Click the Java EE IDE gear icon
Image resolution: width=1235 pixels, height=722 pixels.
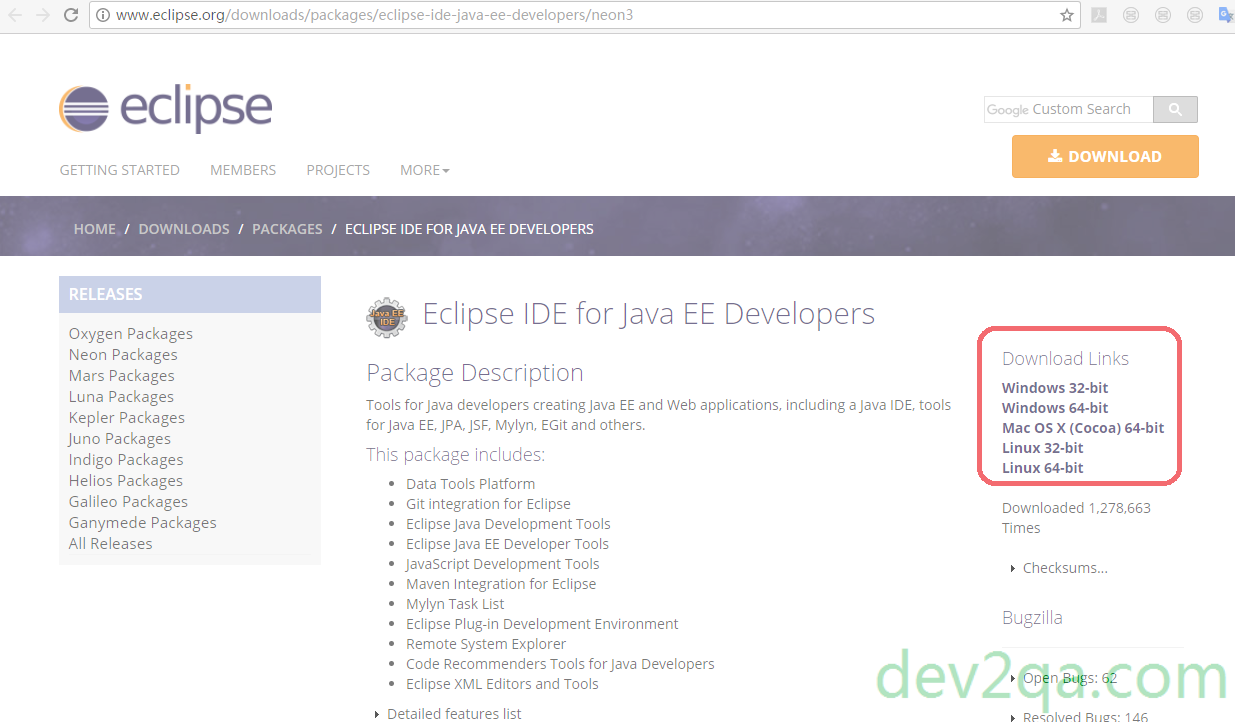[x=387, y=317]
